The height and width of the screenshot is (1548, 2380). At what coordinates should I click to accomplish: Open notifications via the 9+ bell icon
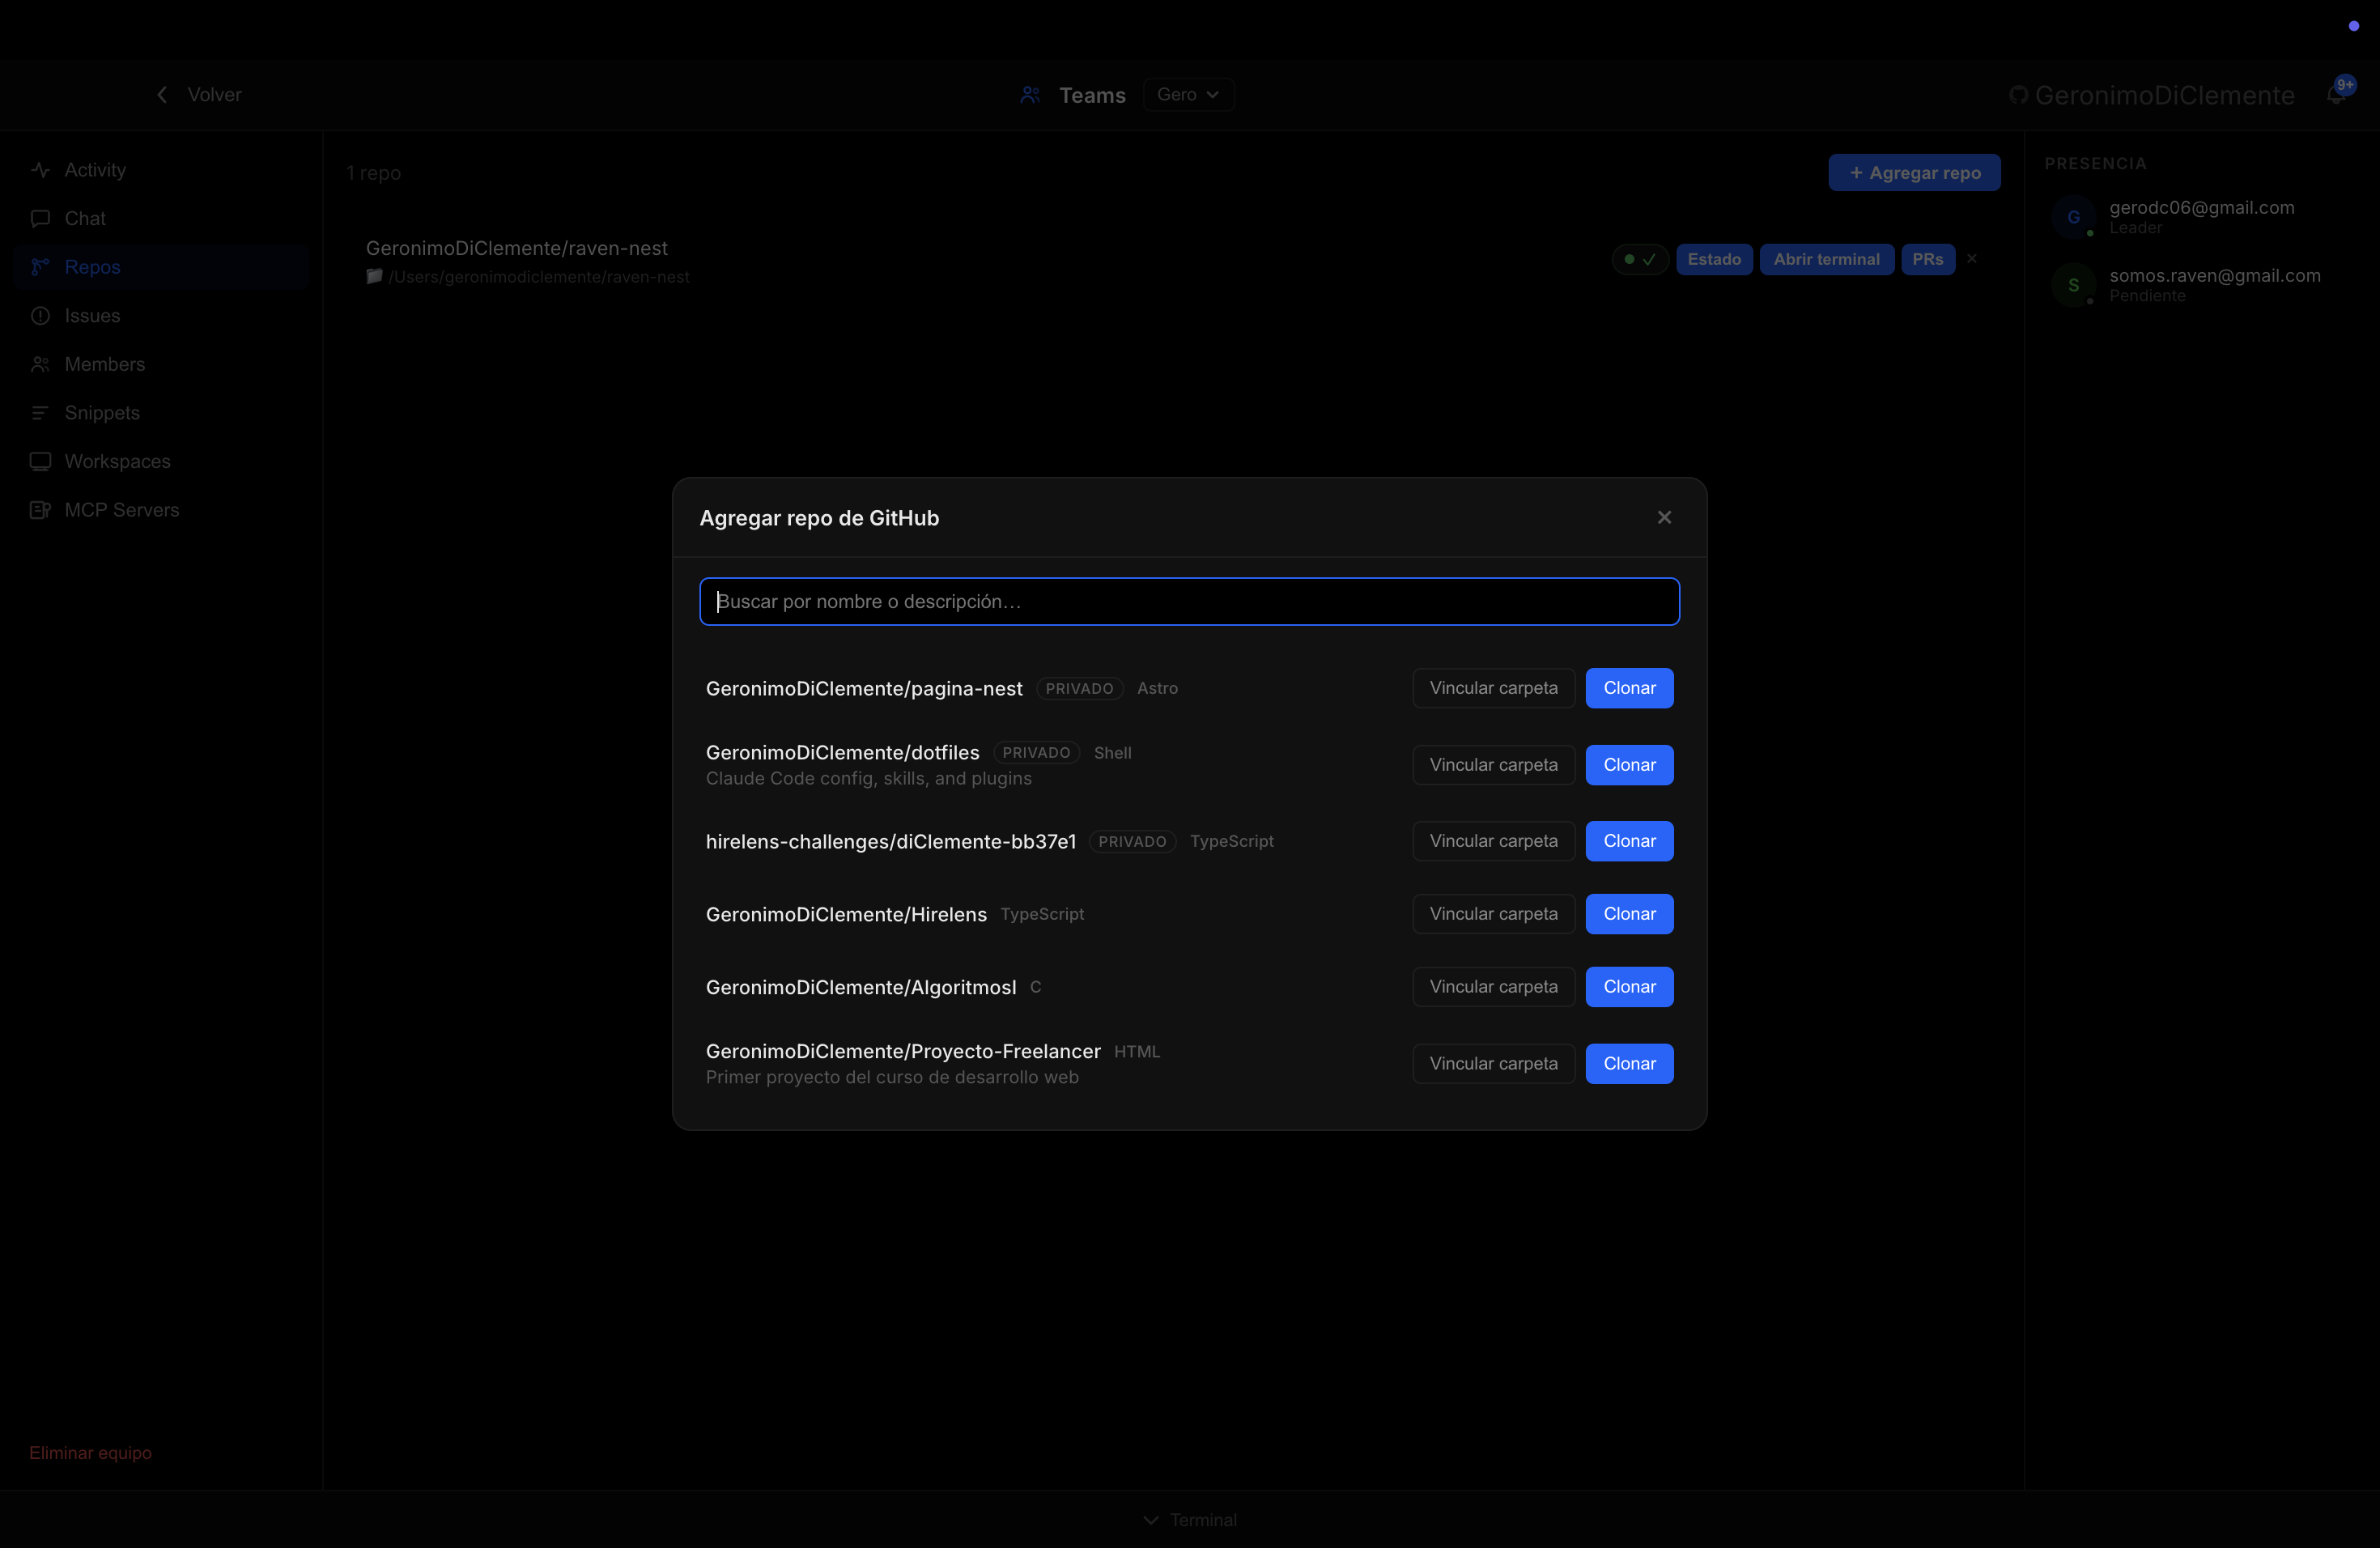[x=2339, y=95]
